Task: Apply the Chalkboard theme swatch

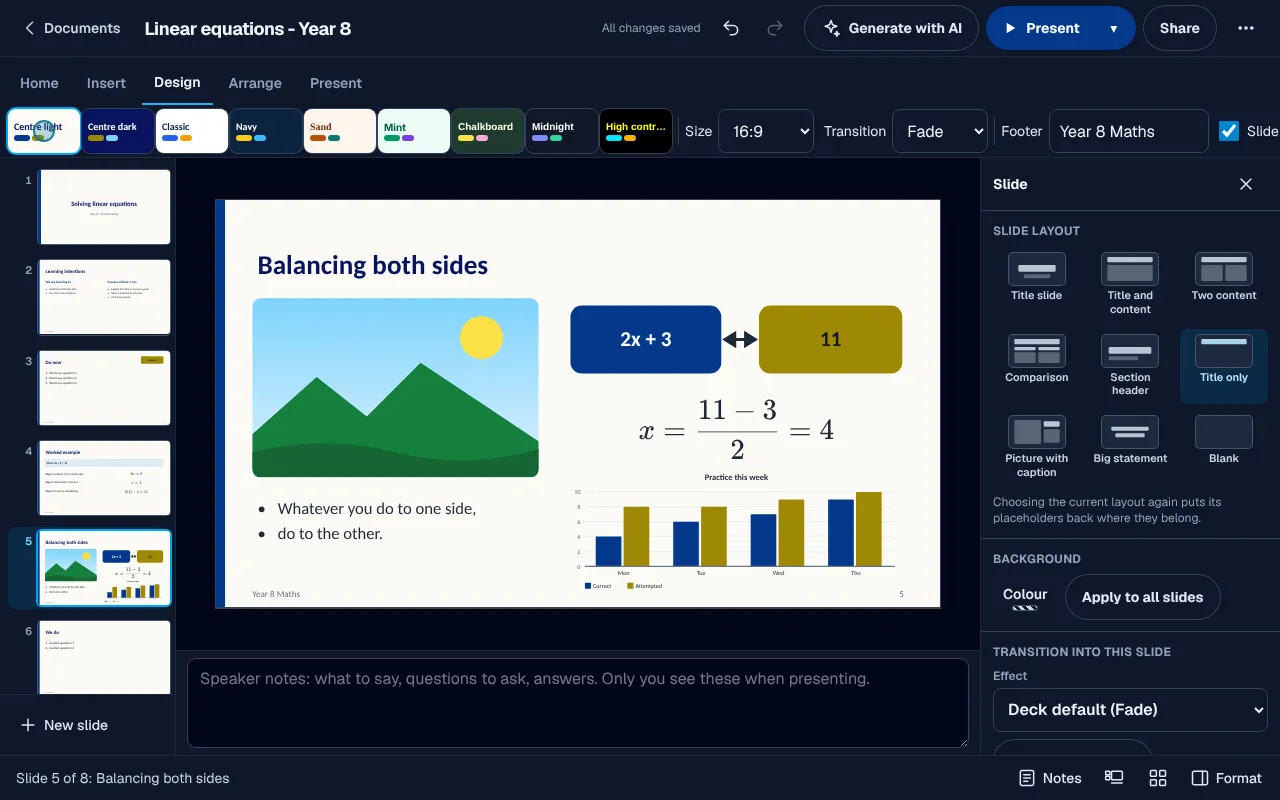Action: [488, 131]
